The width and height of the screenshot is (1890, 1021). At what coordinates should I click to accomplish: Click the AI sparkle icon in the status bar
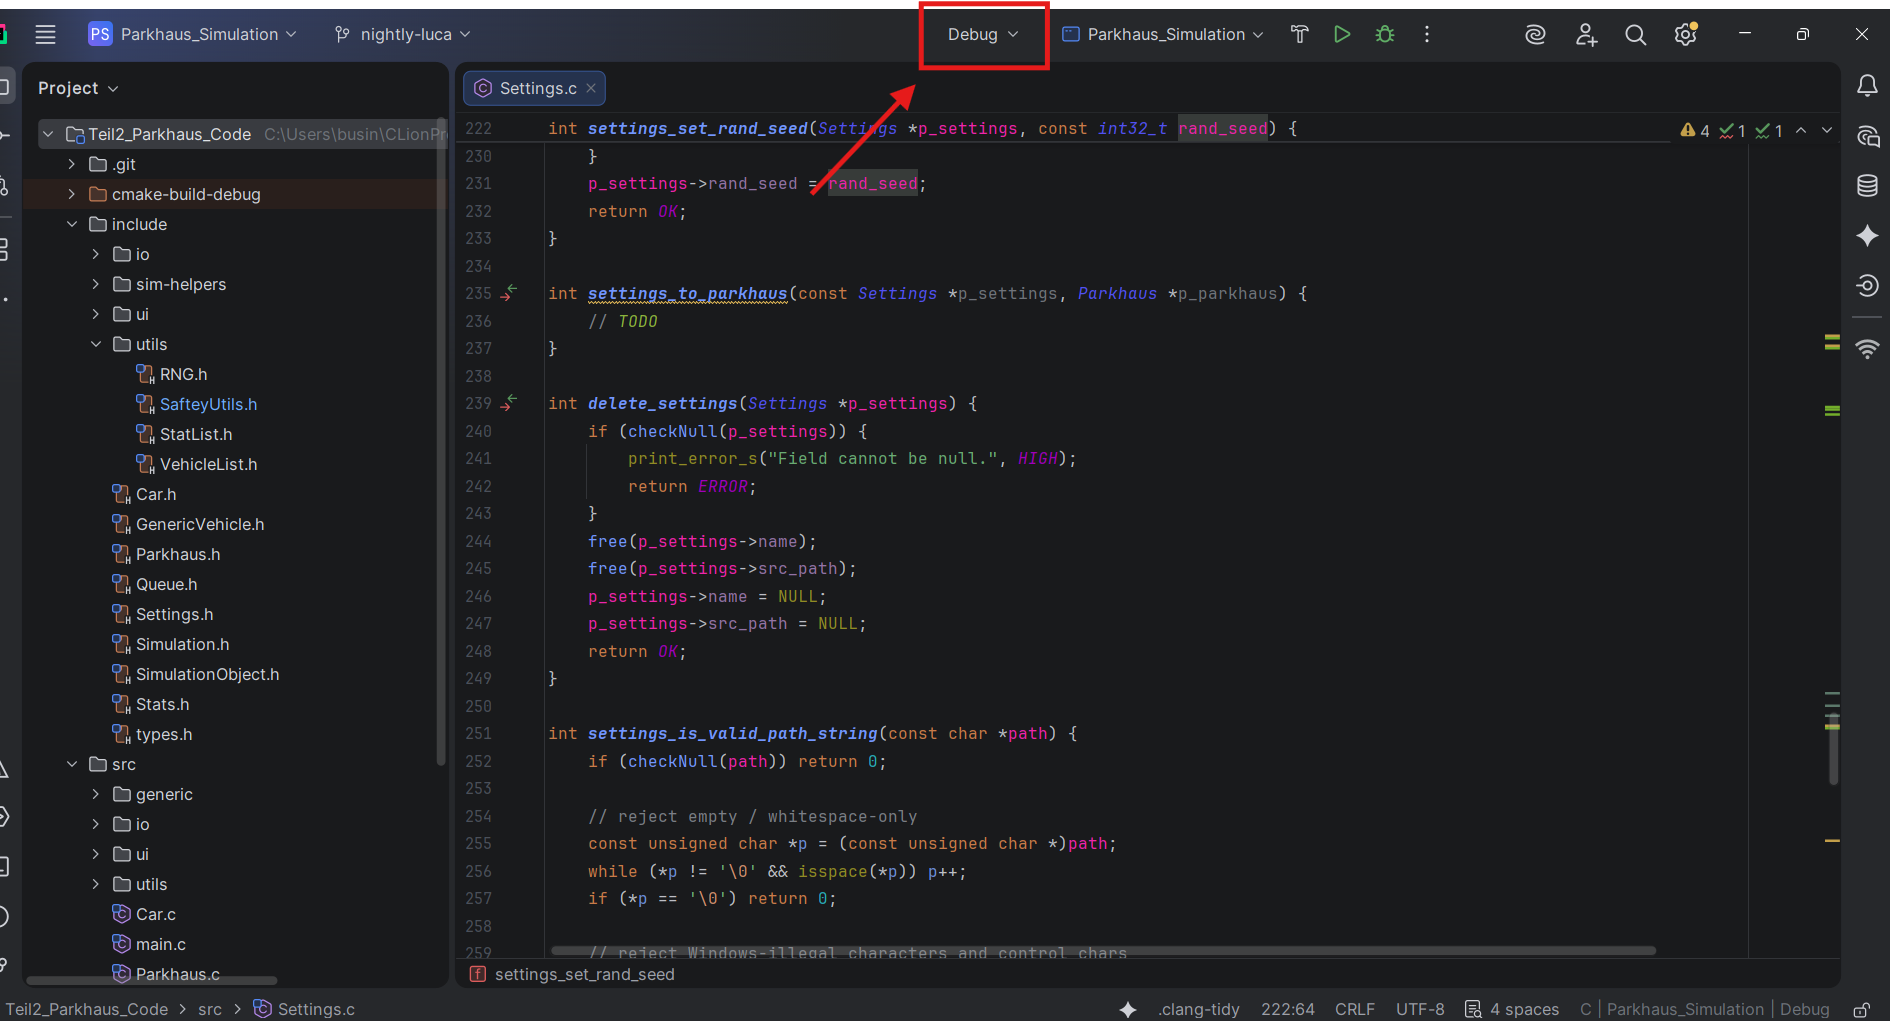point(1128,1009)
